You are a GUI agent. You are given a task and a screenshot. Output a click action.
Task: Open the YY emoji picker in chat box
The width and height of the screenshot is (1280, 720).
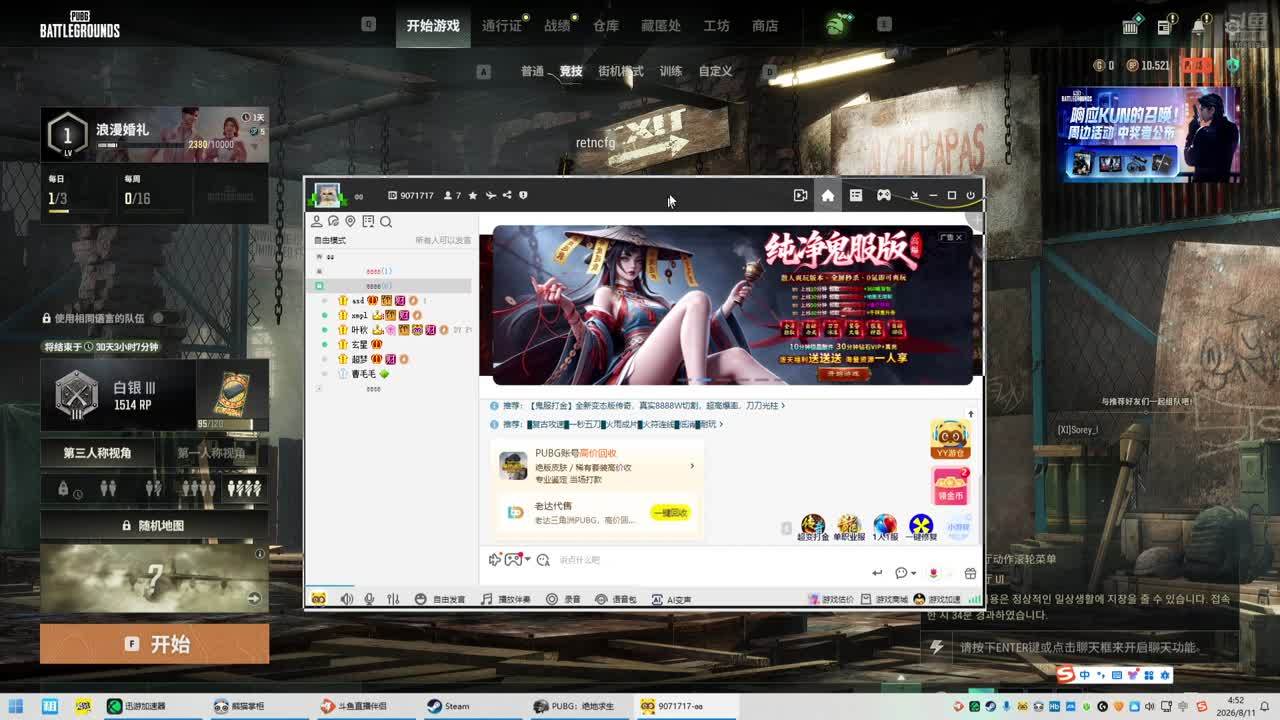pyautogui.click(x=543, y=560)
